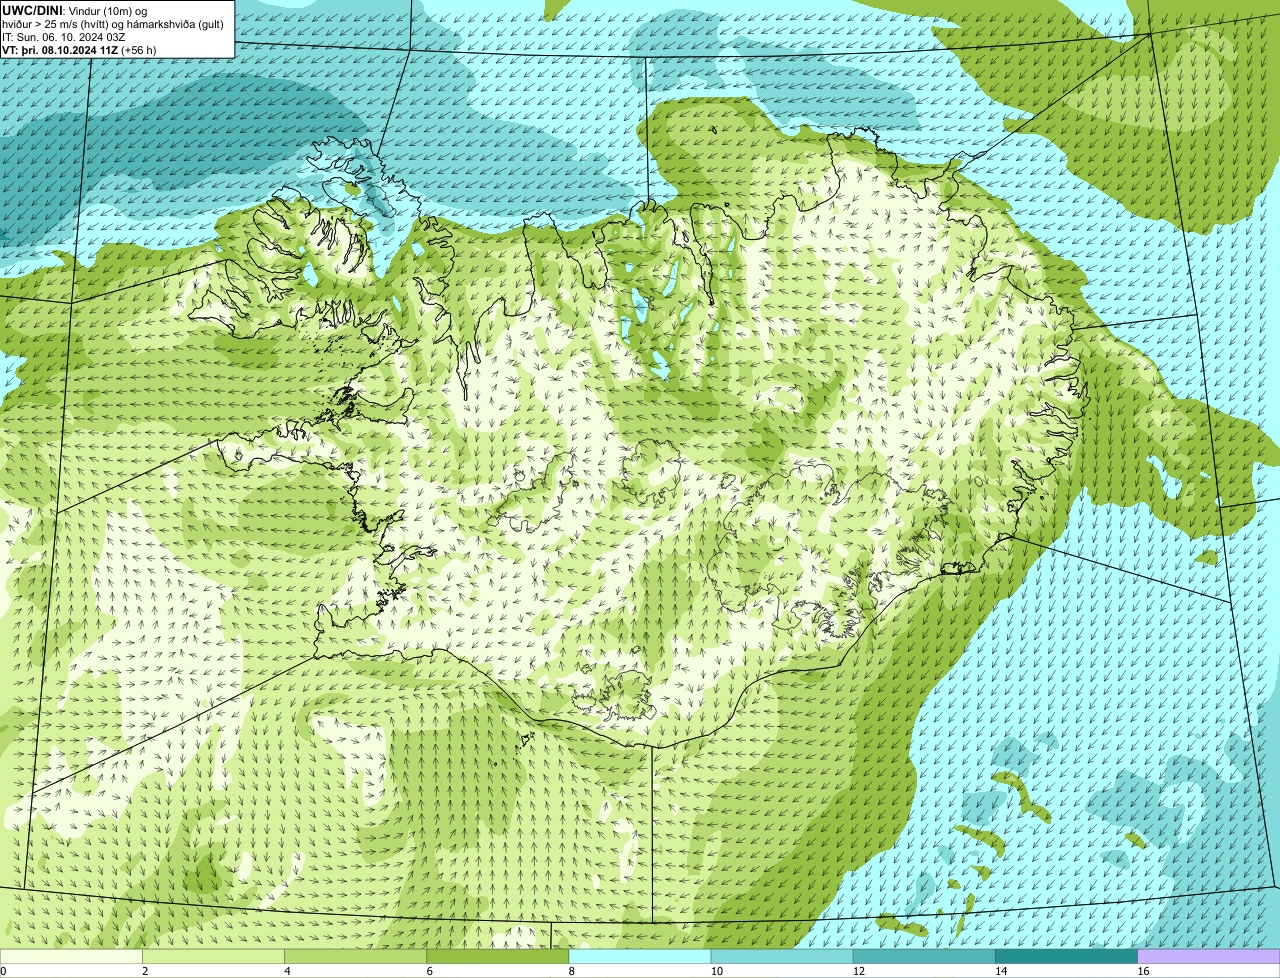This screenshot has width=1280, height=978.
Task: Click the 10–12 m/s turquoise legend swatch
Action: point(782,956)
